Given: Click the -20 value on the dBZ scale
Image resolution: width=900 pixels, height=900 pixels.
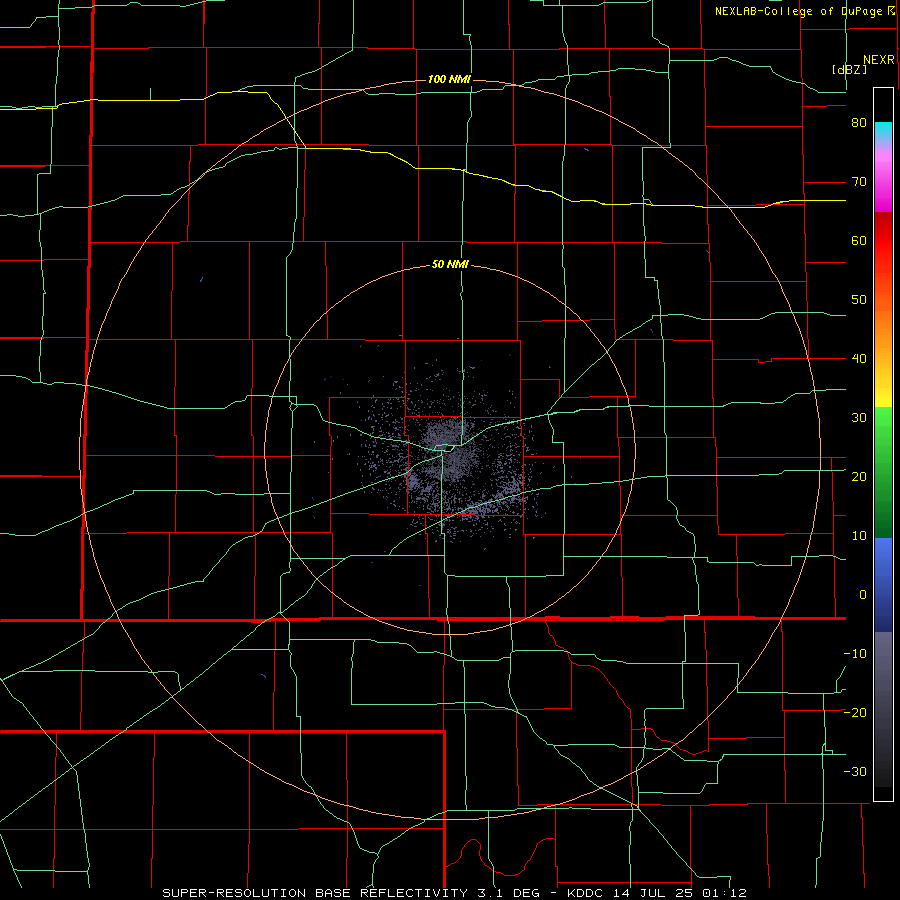Looking at the screenshot, I should 855,712.
